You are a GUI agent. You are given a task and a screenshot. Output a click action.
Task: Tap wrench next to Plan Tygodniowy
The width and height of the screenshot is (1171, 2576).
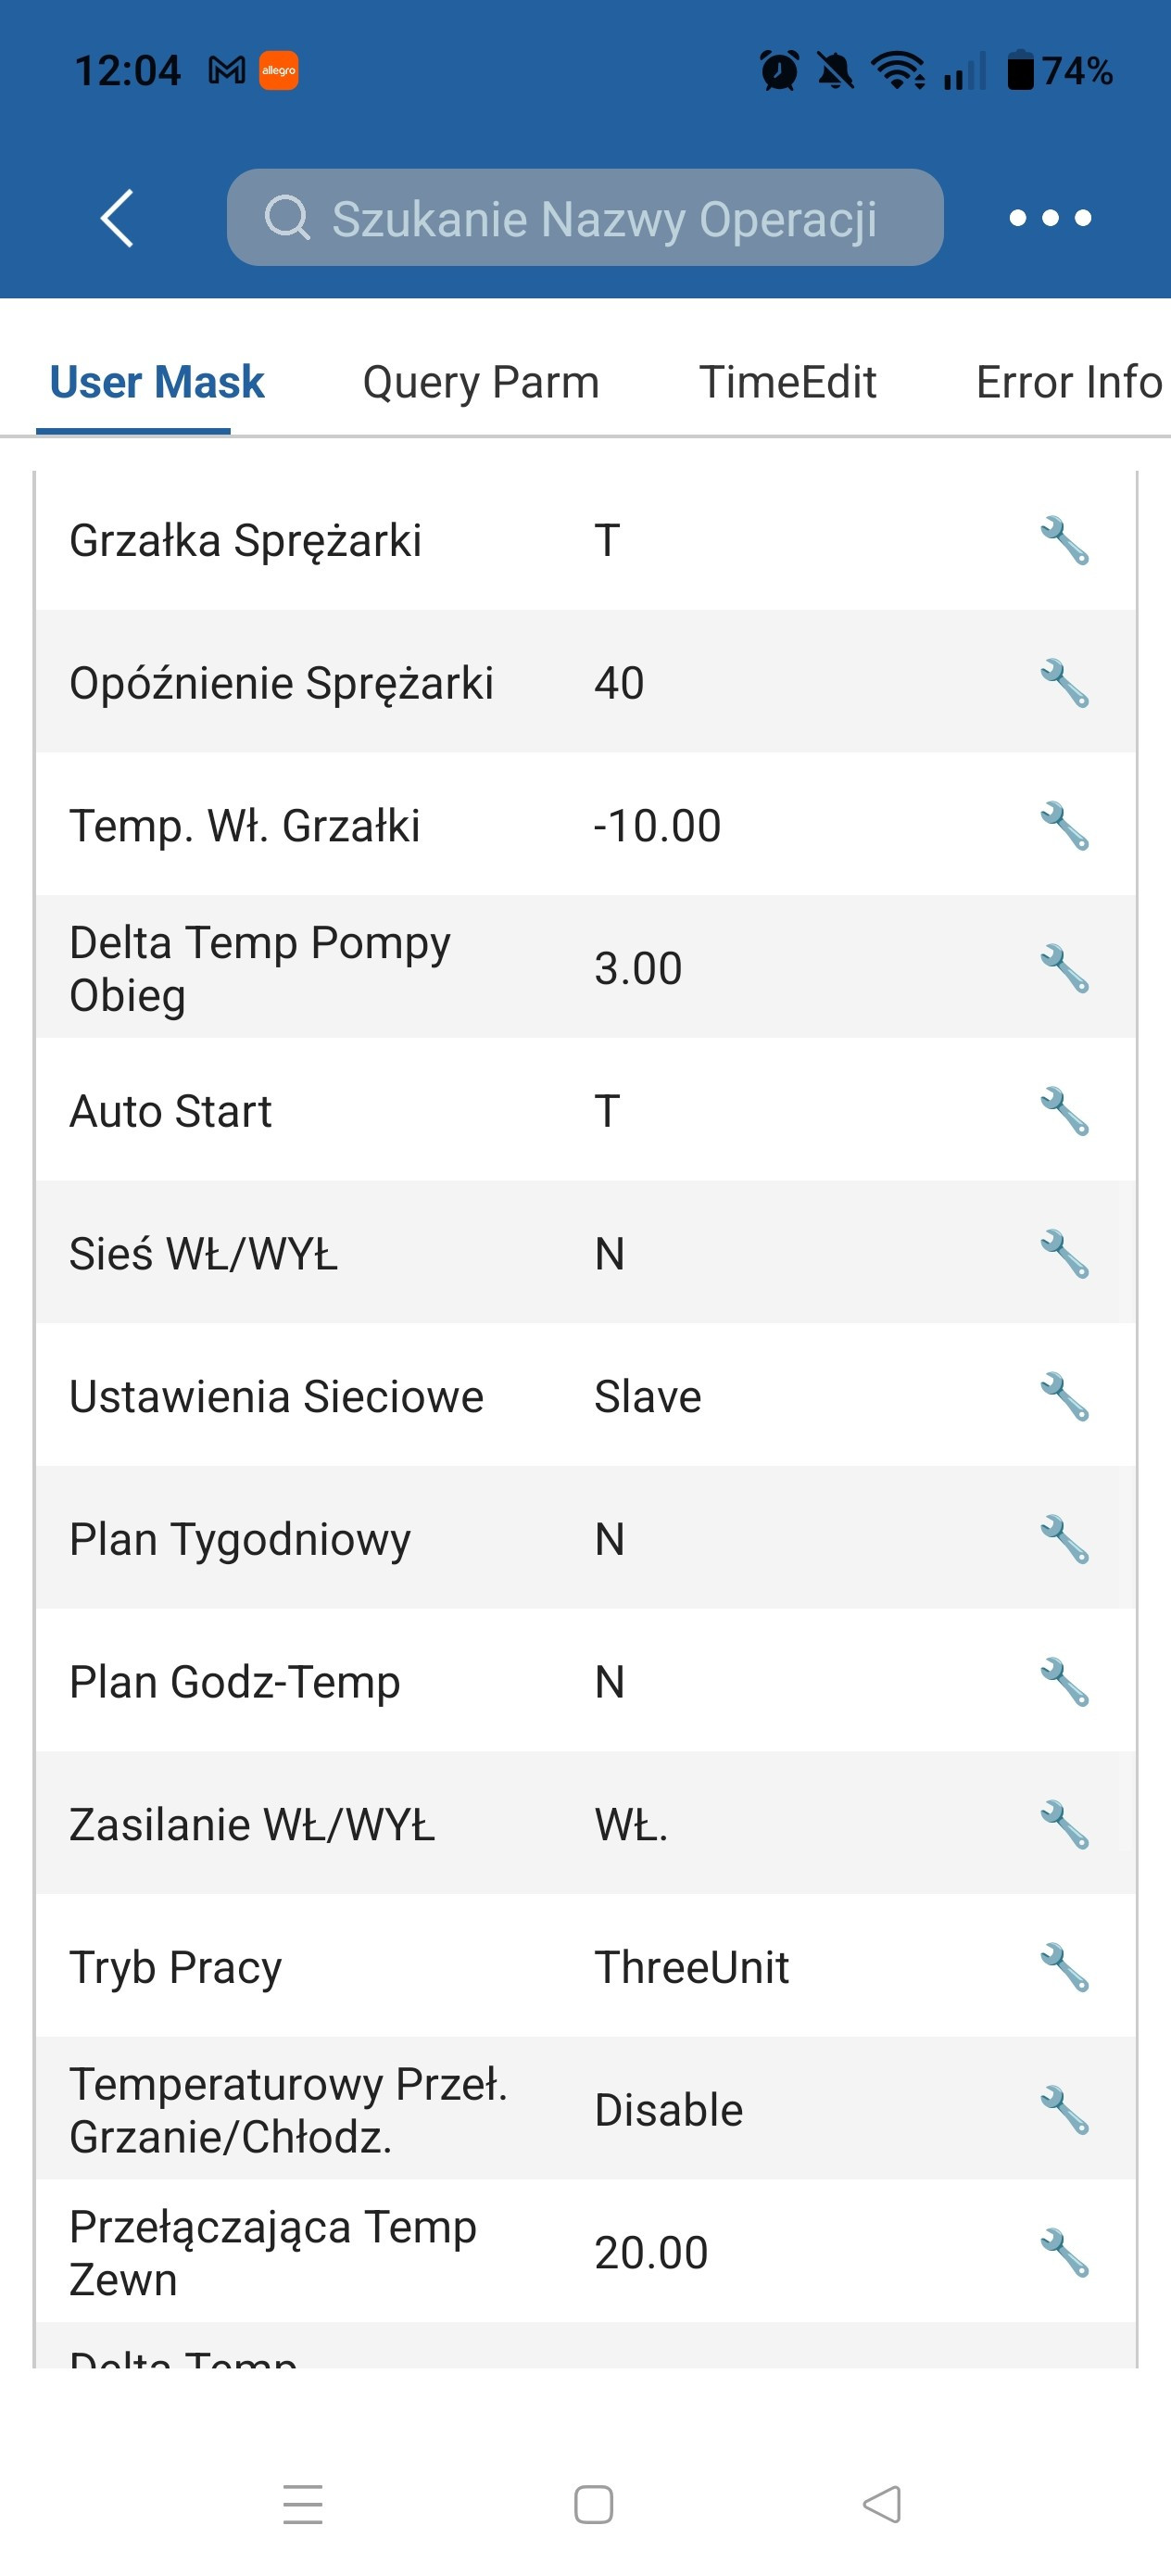[1064, 1540]
